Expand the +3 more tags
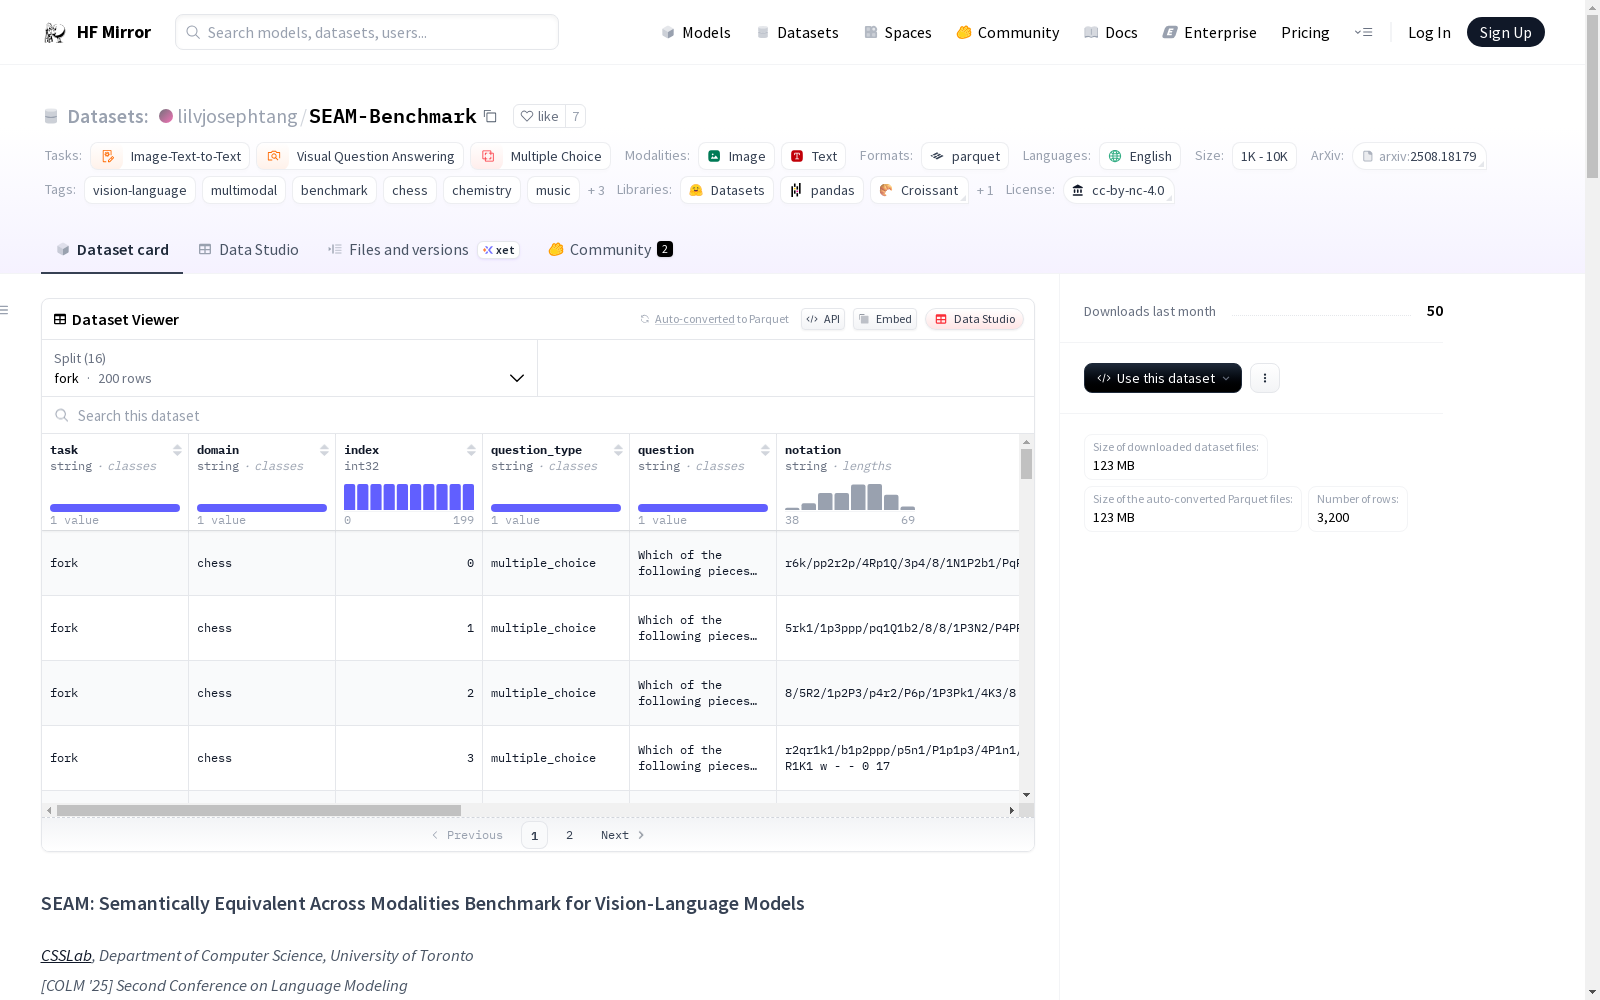 click(x=596, y=190)
